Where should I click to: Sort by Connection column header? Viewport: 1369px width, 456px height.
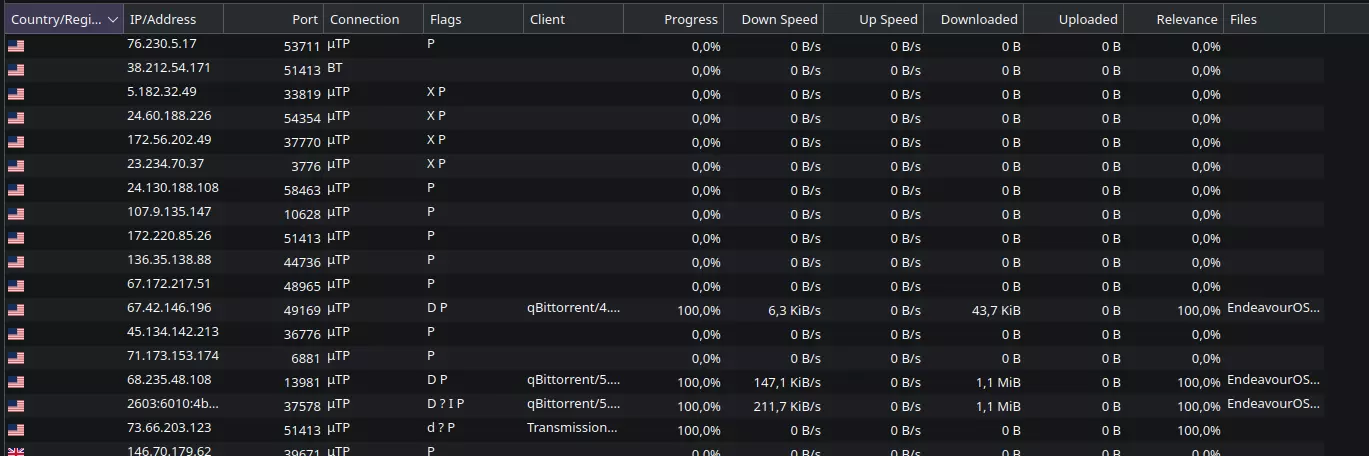tap(374, 19)
